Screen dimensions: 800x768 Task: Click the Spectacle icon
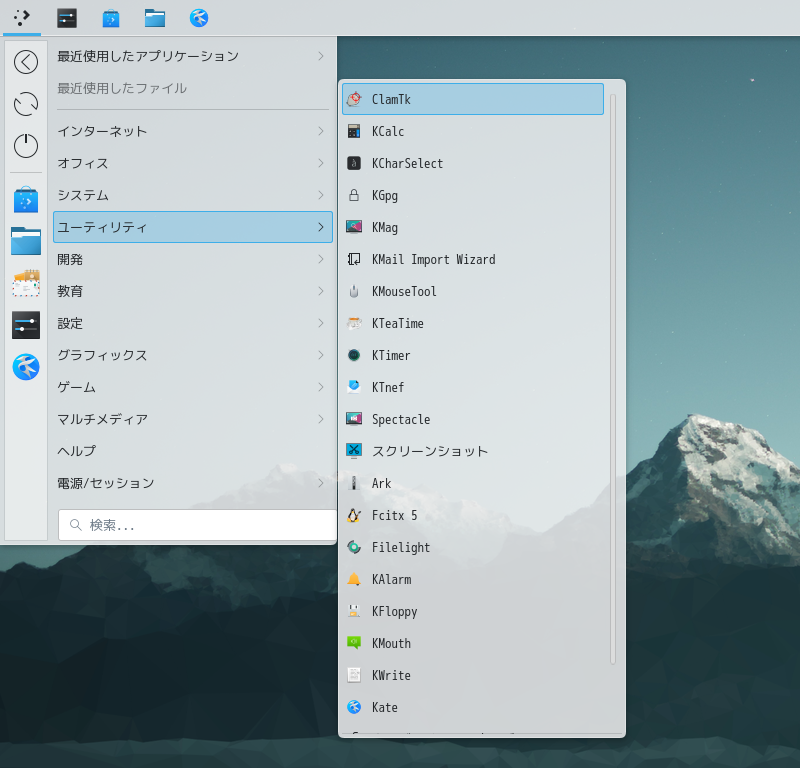354,419
